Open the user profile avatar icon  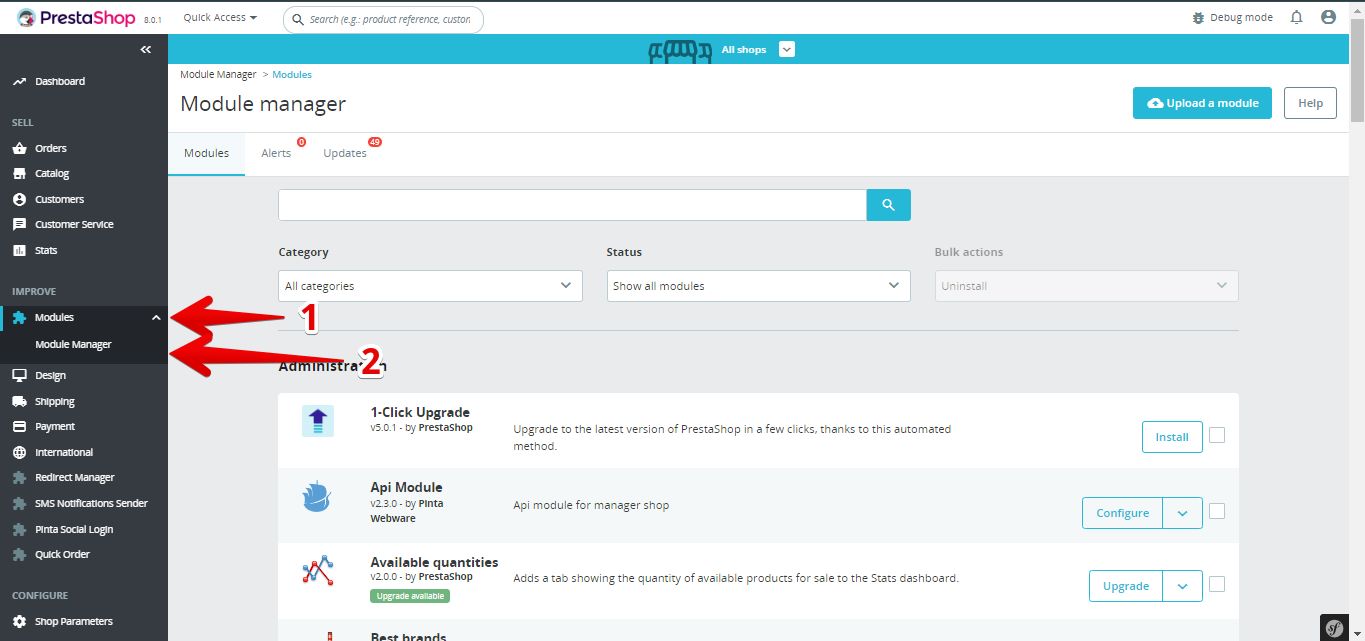click(x=1328, y=18)
